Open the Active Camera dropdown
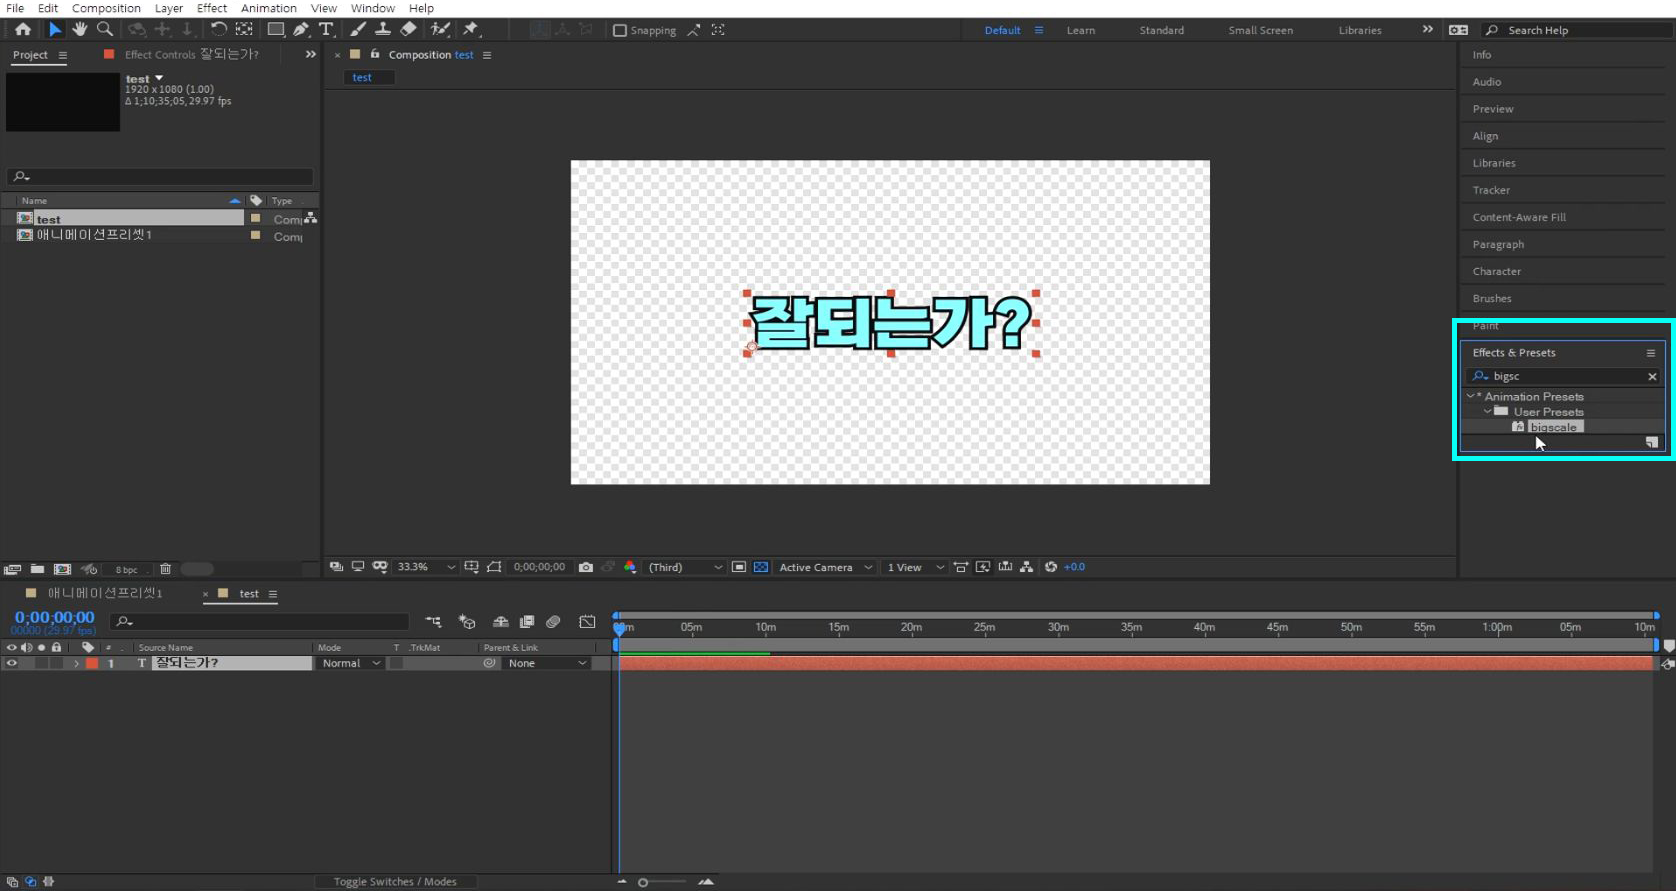Image resolution: width=1676 pixels, height=891 pixels. pos(826,567)
